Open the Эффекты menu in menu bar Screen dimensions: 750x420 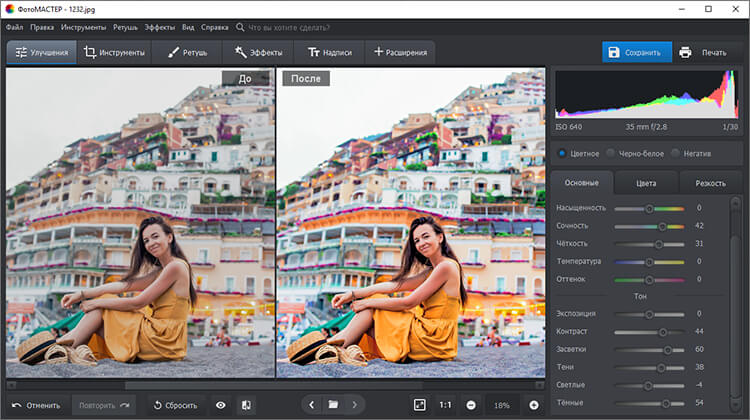tap(159, 27)
